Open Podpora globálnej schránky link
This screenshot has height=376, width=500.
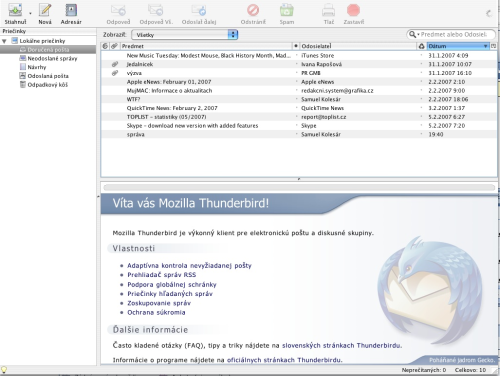click(172, 285)
